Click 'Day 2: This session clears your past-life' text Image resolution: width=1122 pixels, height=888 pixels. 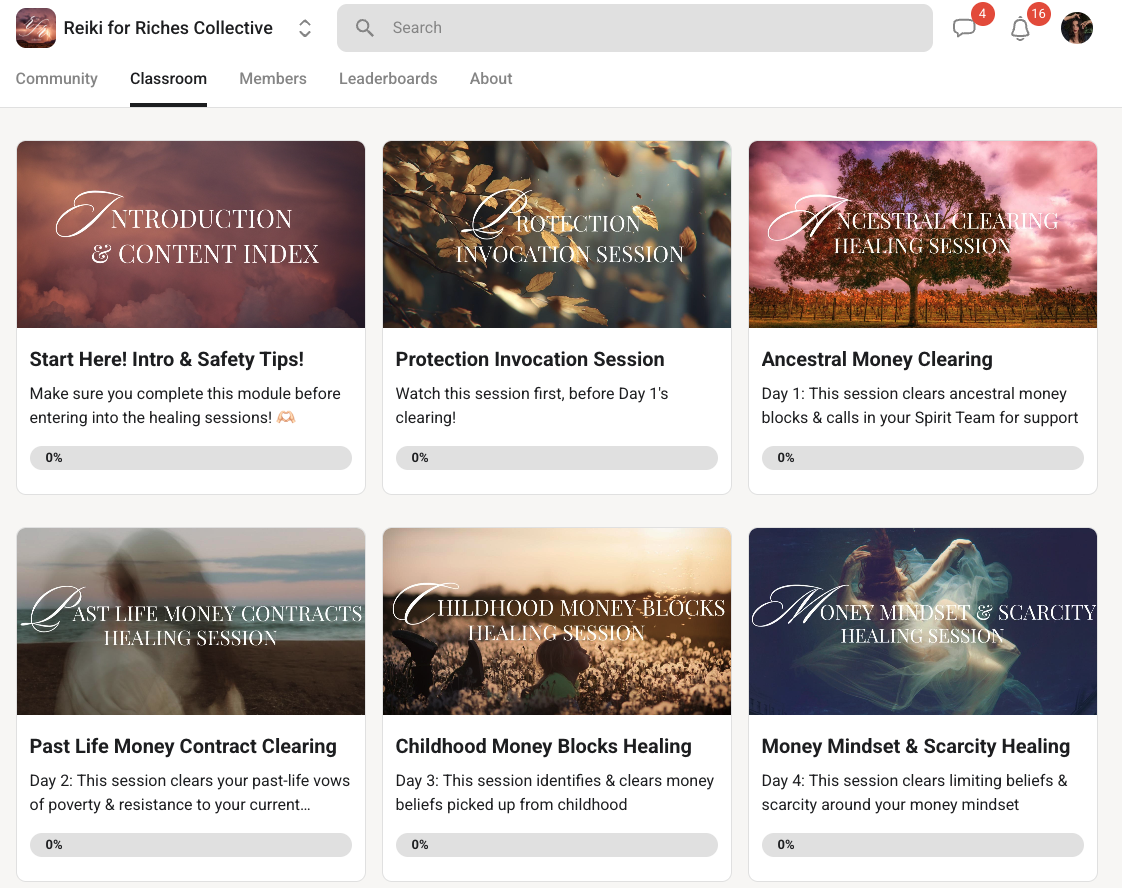190,793
